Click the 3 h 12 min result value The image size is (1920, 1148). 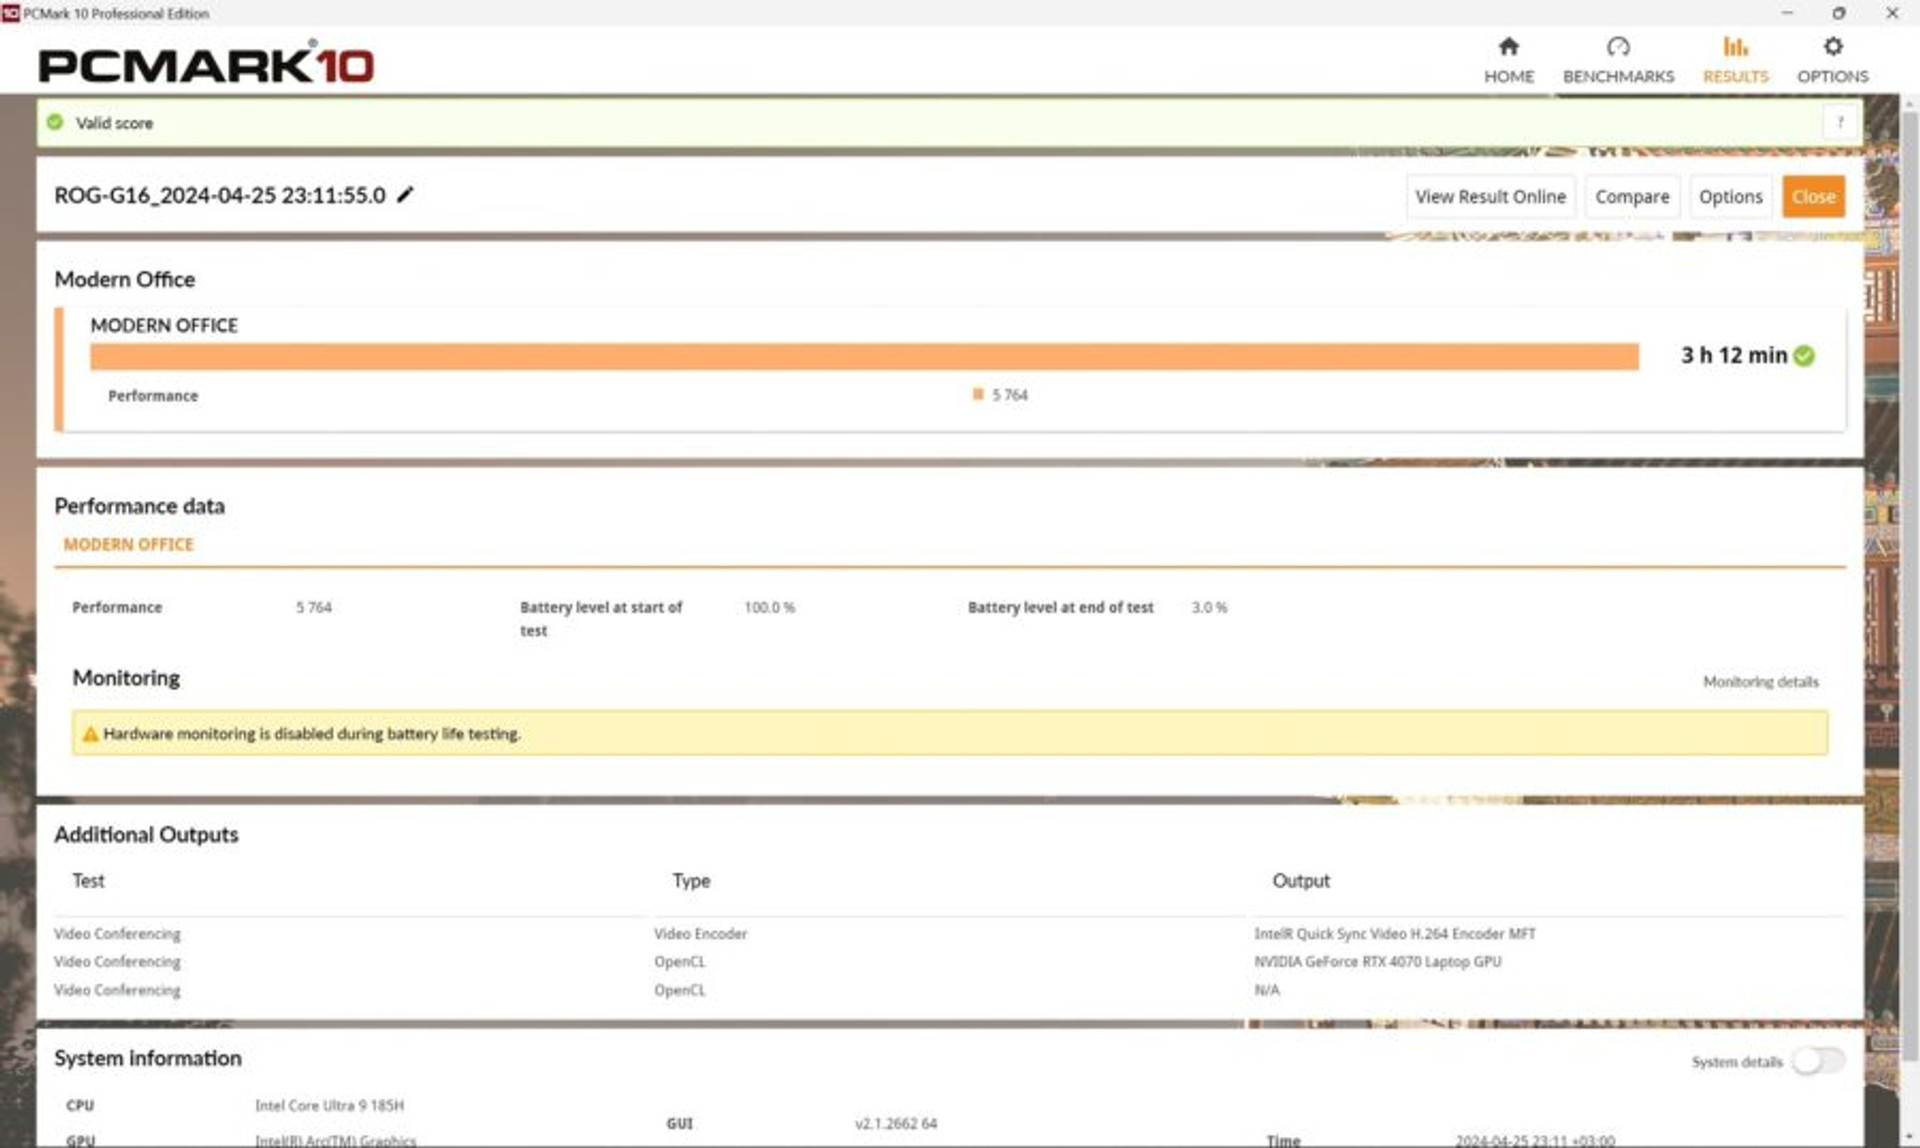(1733, 355)
